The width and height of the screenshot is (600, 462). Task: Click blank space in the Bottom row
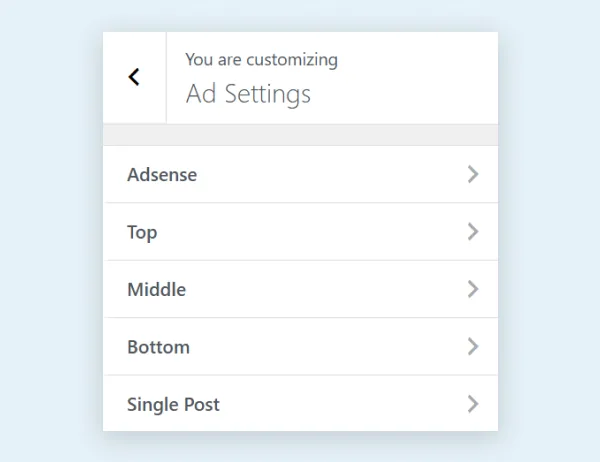pos(320,347)
